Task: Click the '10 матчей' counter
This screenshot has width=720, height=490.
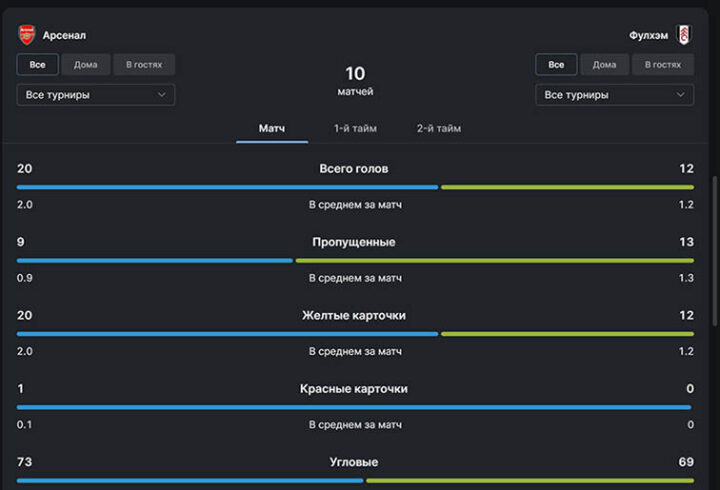Action: pyautogui.click(x=355, y=80)
